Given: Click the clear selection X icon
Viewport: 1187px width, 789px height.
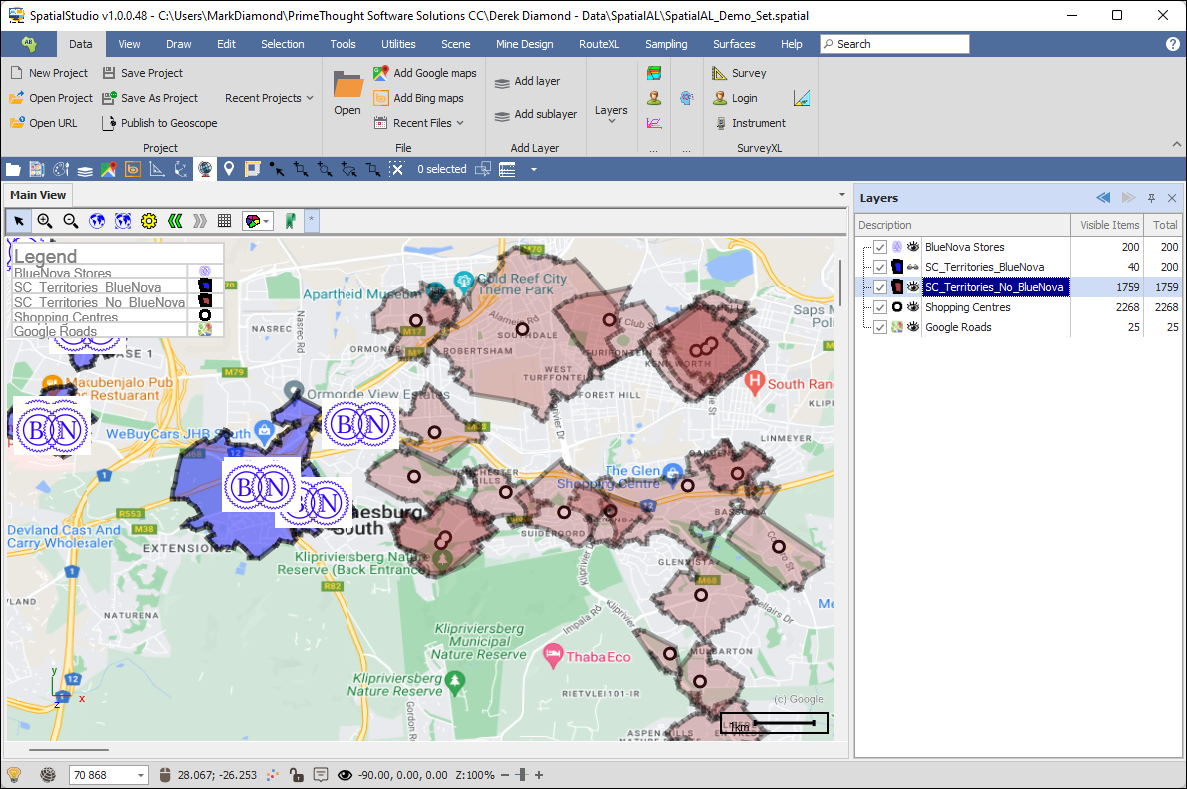Looking at the screenshot, I should 397,169.
